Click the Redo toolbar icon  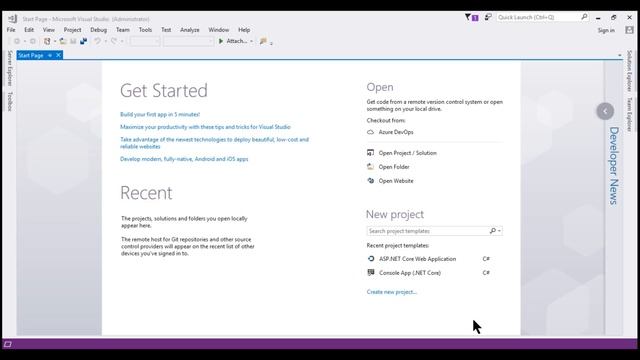[114, 41]
